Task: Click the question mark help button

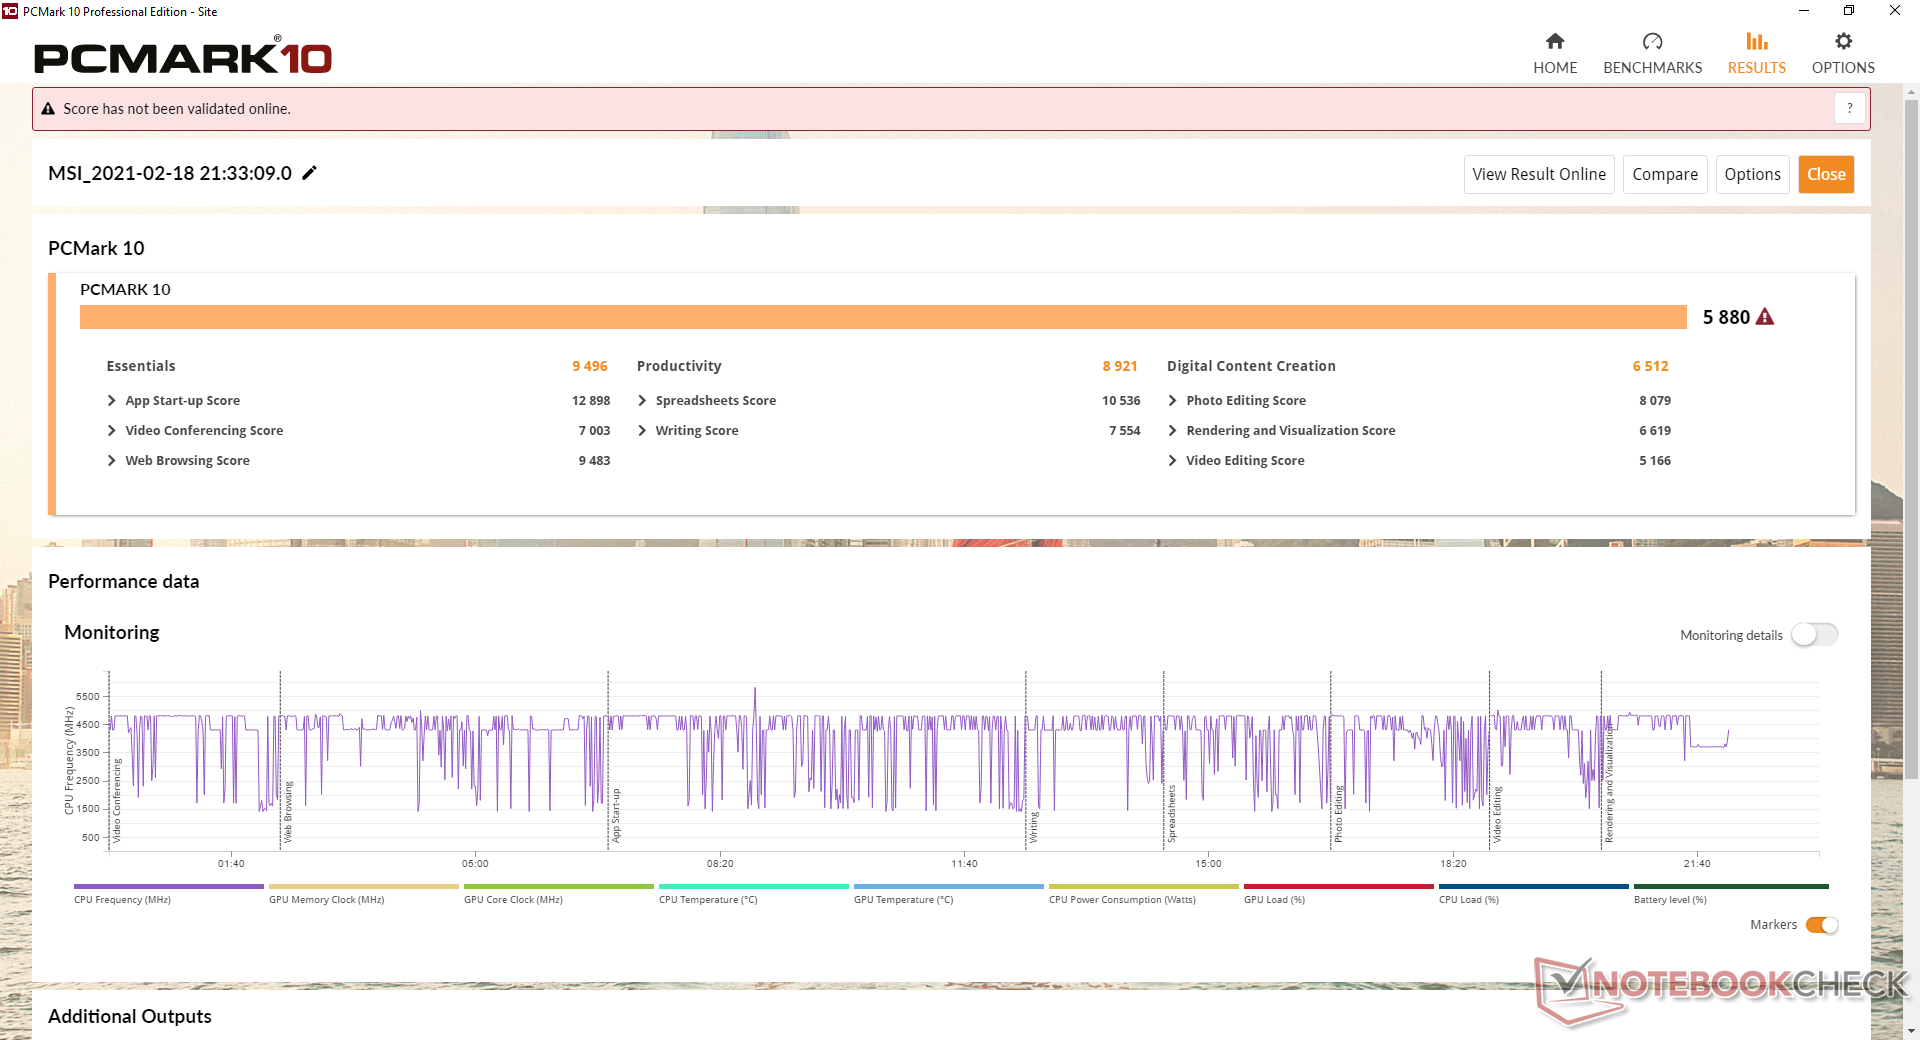Action: pyautogui.click(x=1850, y=108)
